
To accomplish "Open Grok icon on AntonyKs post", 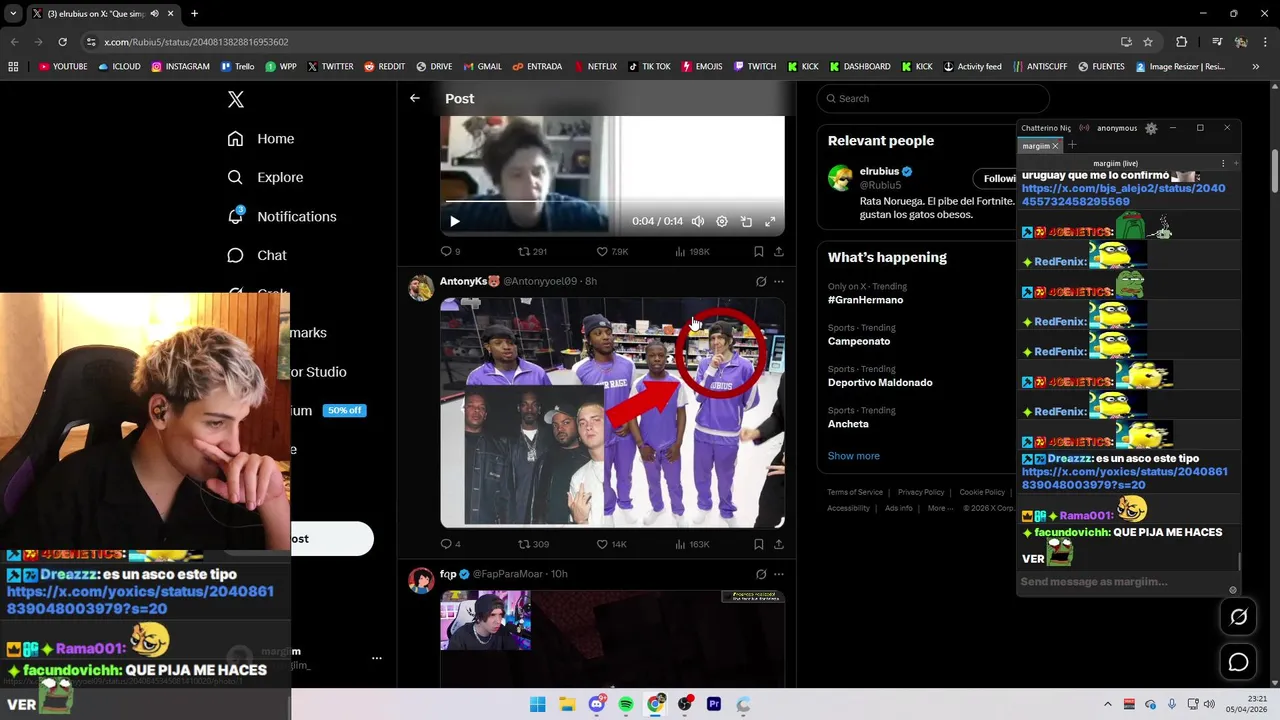I will pos(761,281).
